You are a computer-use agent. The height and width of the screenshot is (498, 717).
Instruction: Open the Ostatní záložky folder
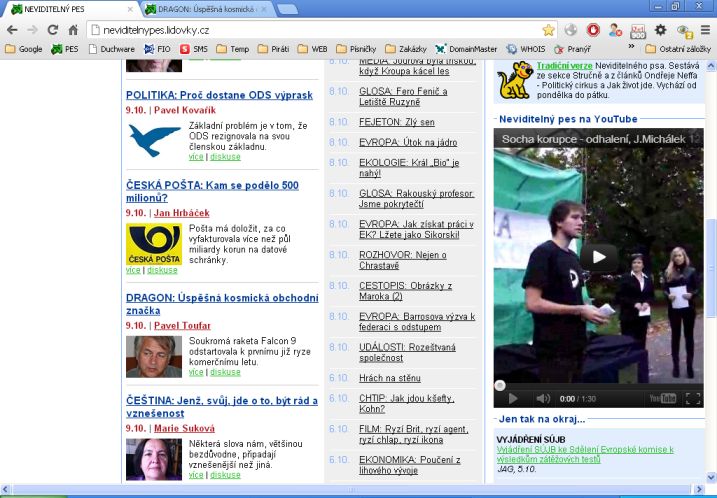[678, 49]
